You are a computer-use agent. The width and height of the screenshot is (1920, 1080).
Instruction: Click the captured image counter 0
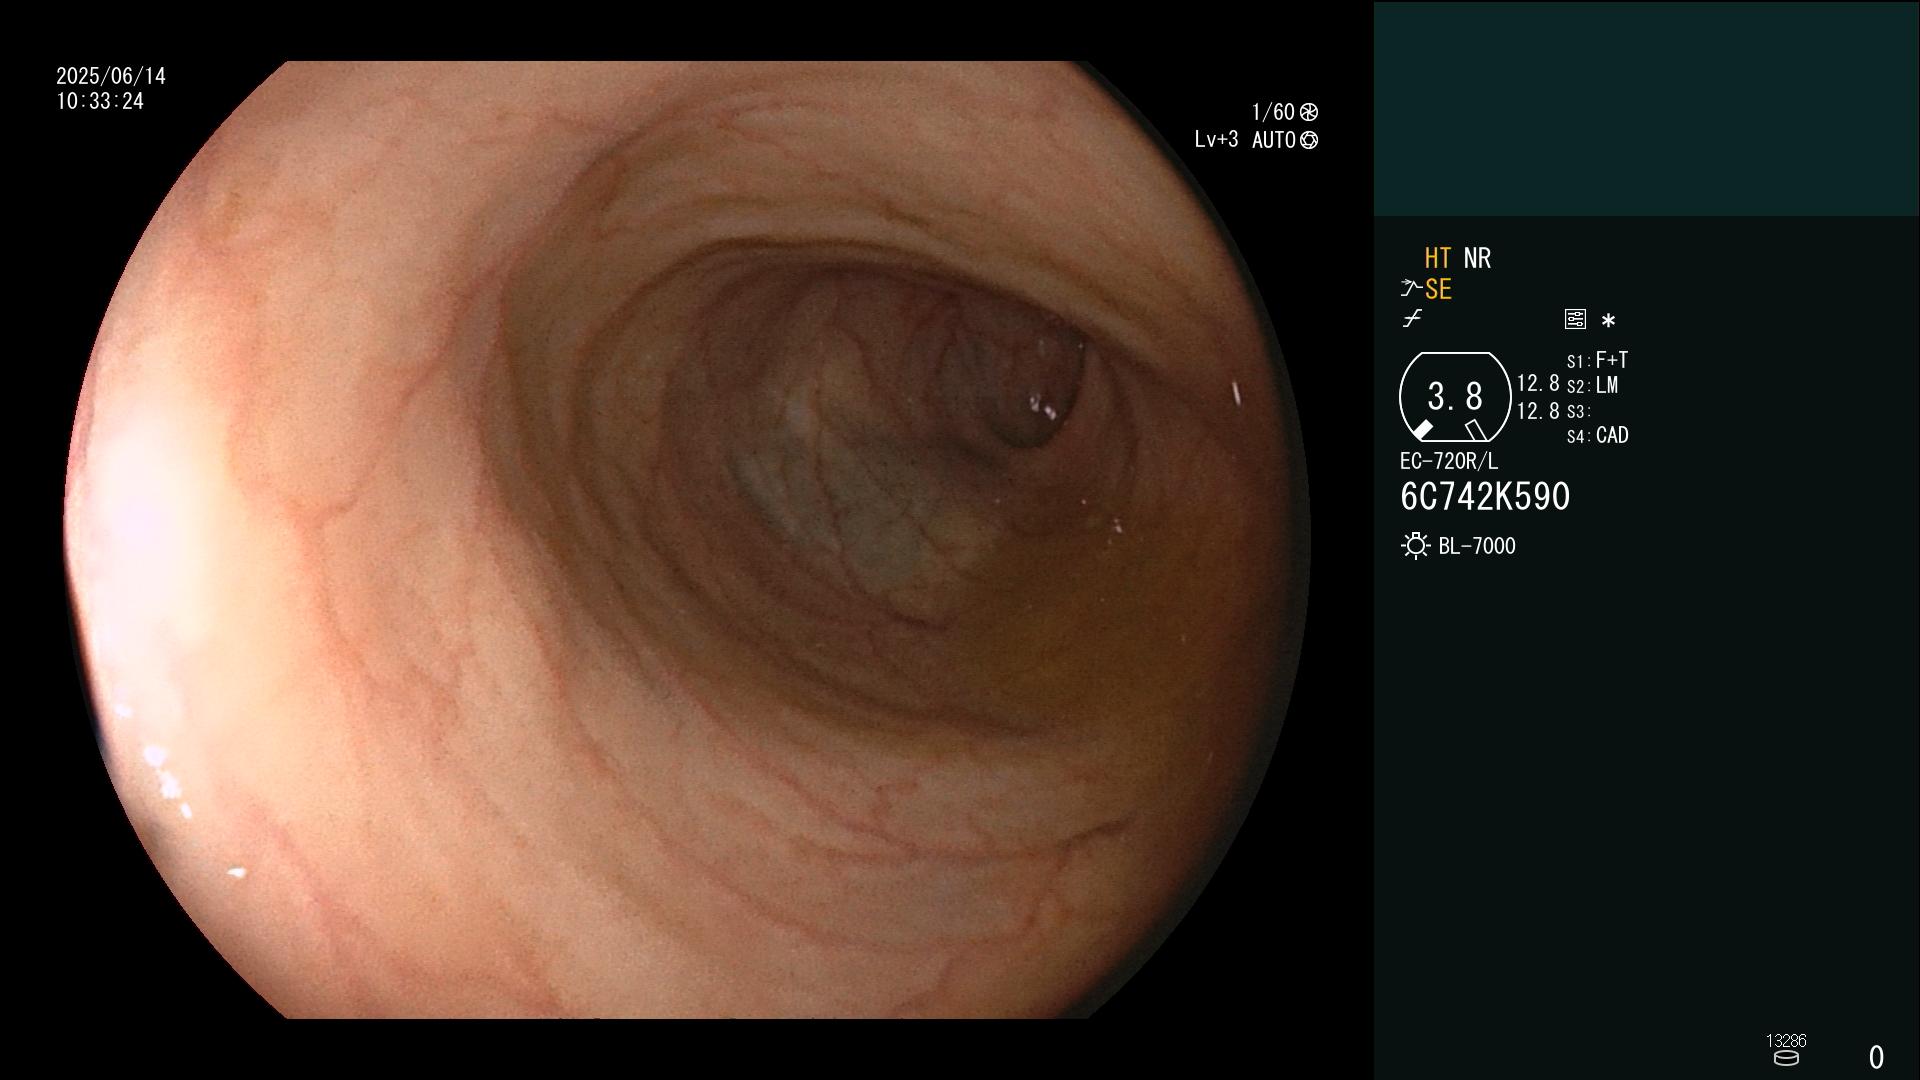click(x=1876, y=1057)
